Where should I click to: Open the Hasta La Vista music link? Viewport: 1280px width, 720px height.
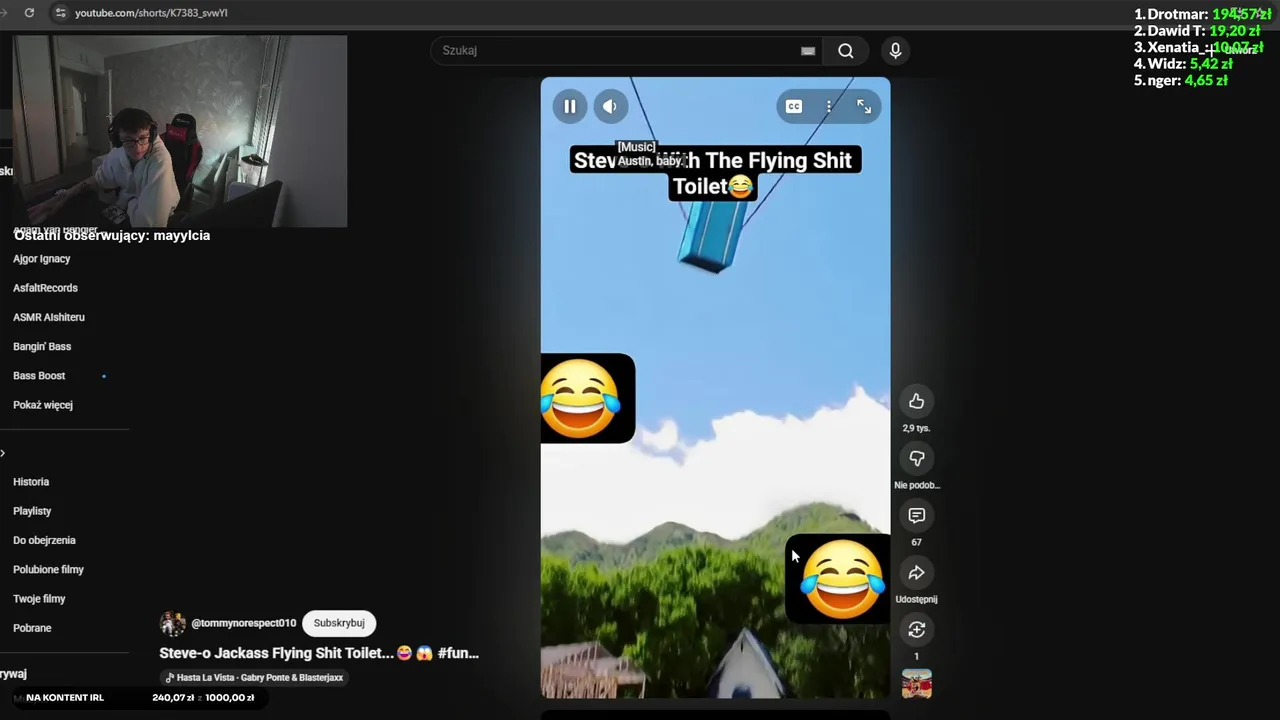[x=254, y=677]
